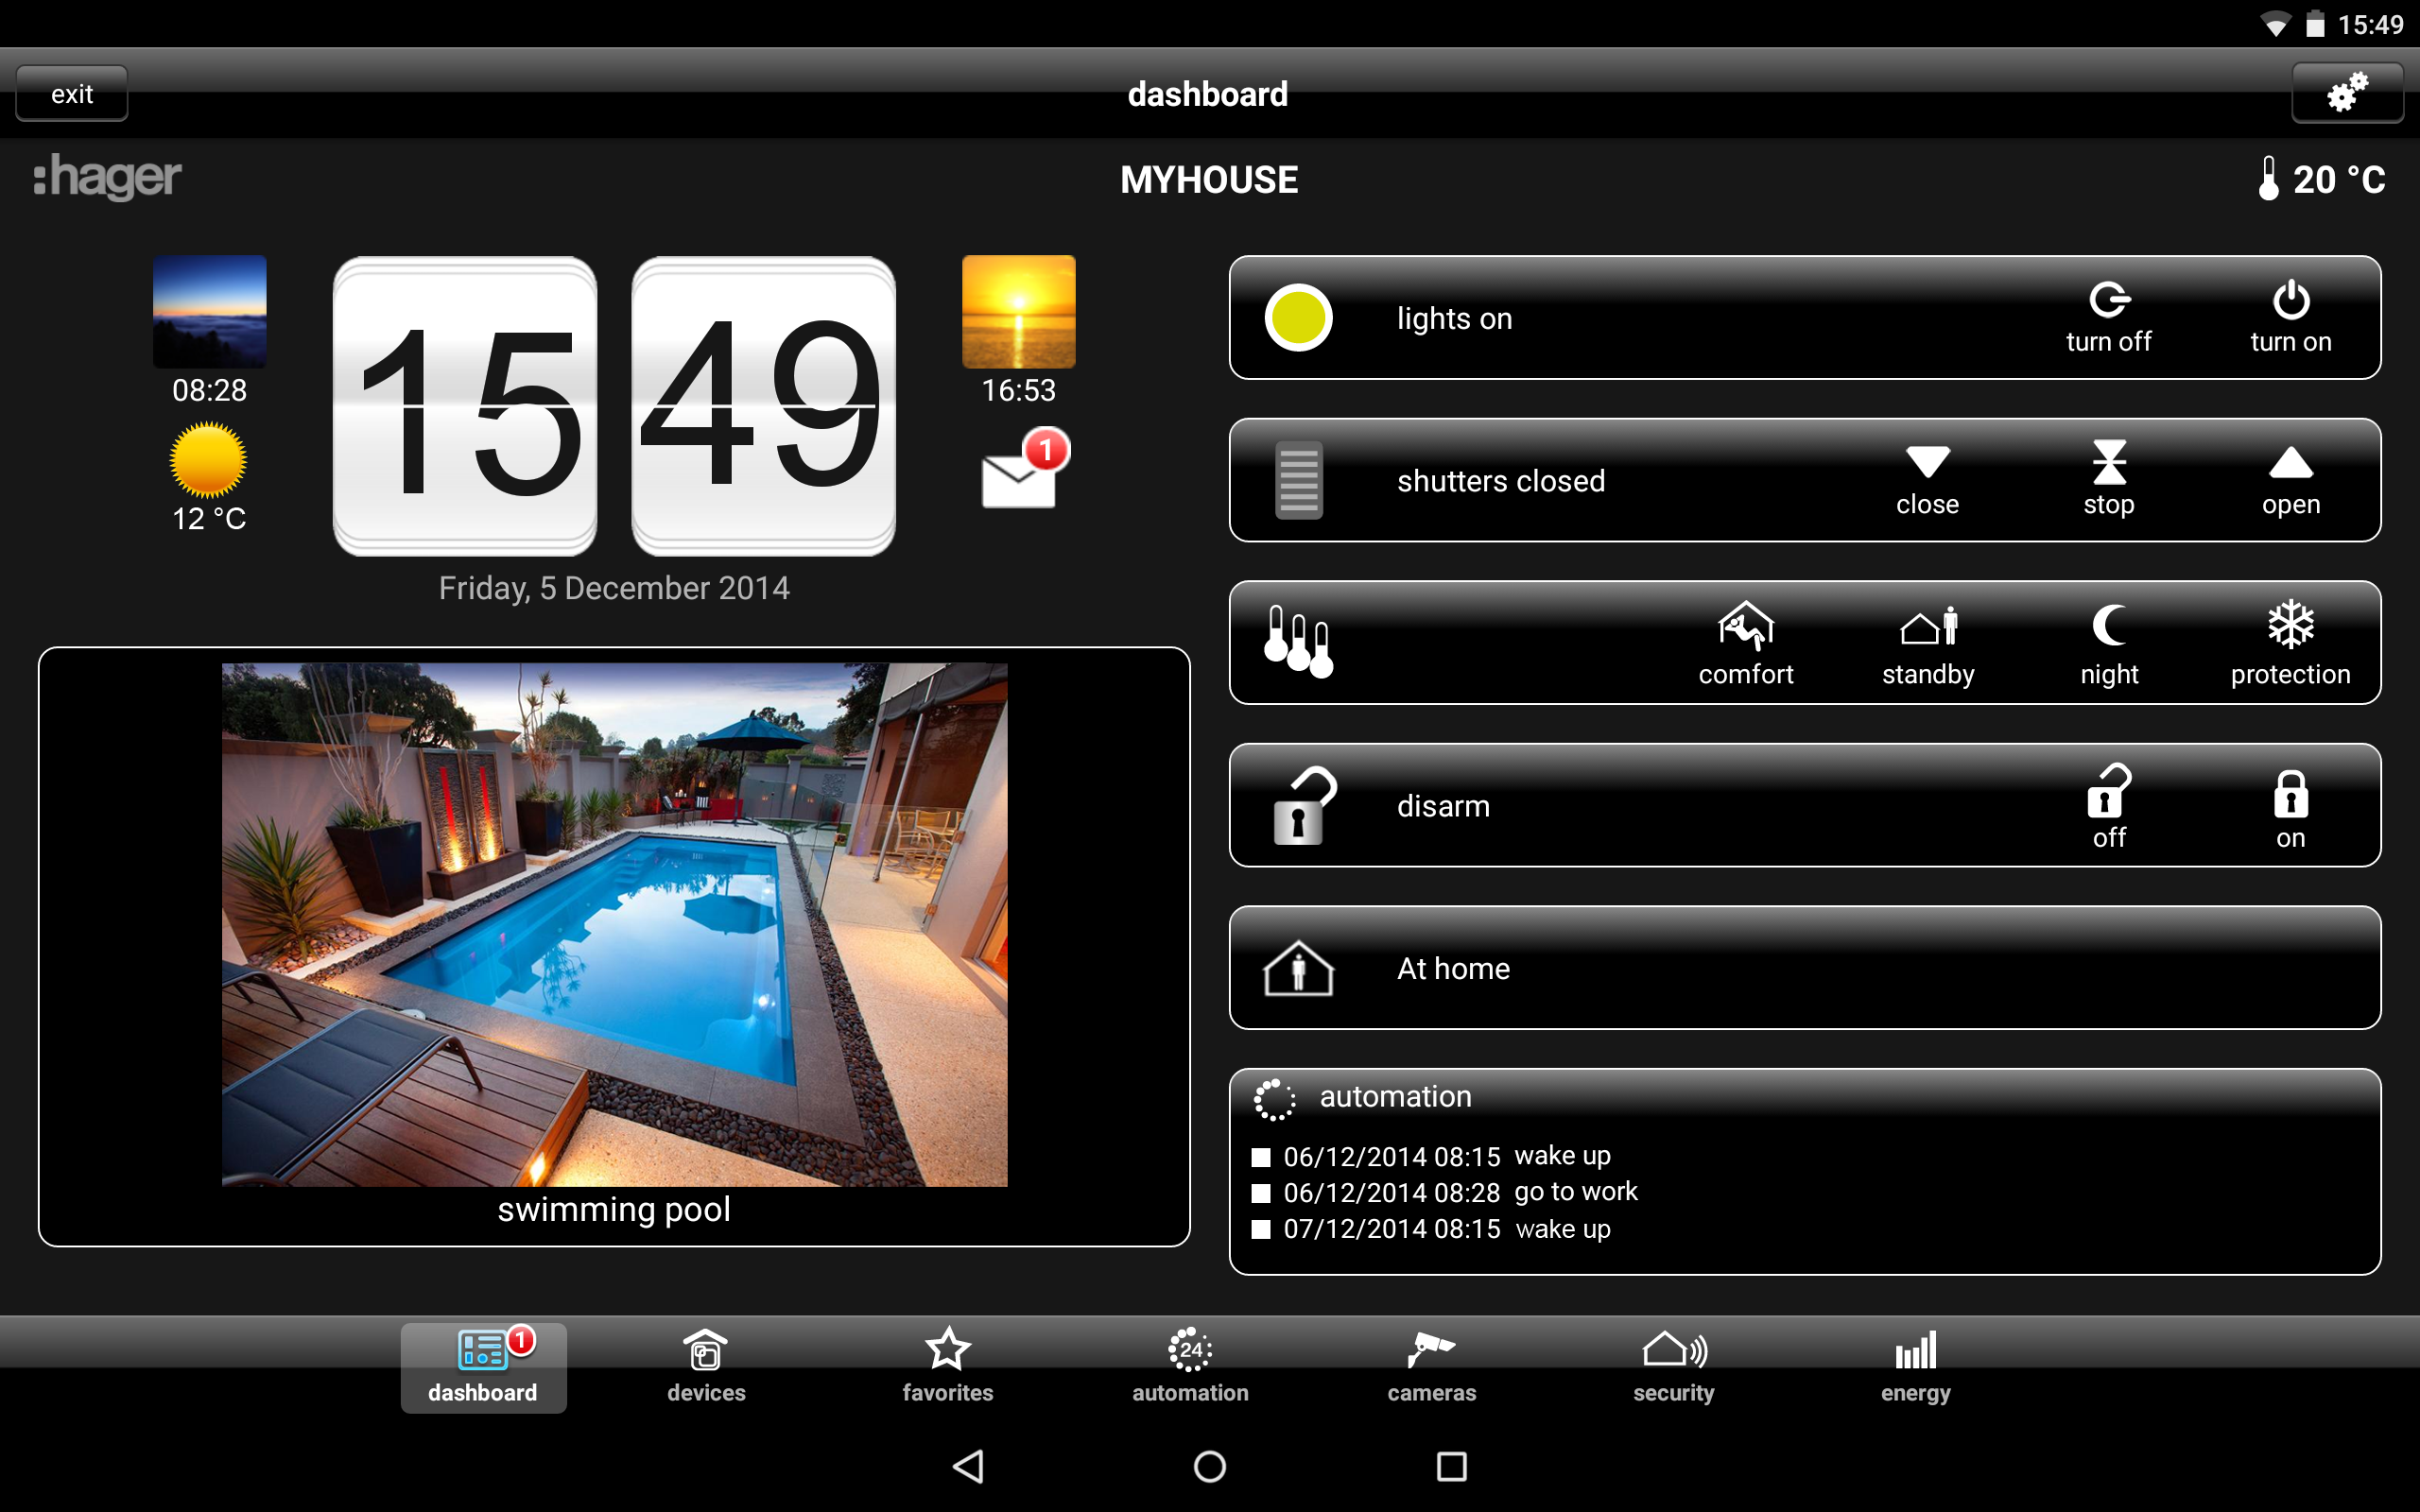Screen dimensions: 2420x1512
Task: Turn on the lights
Action: point(2290,318)
